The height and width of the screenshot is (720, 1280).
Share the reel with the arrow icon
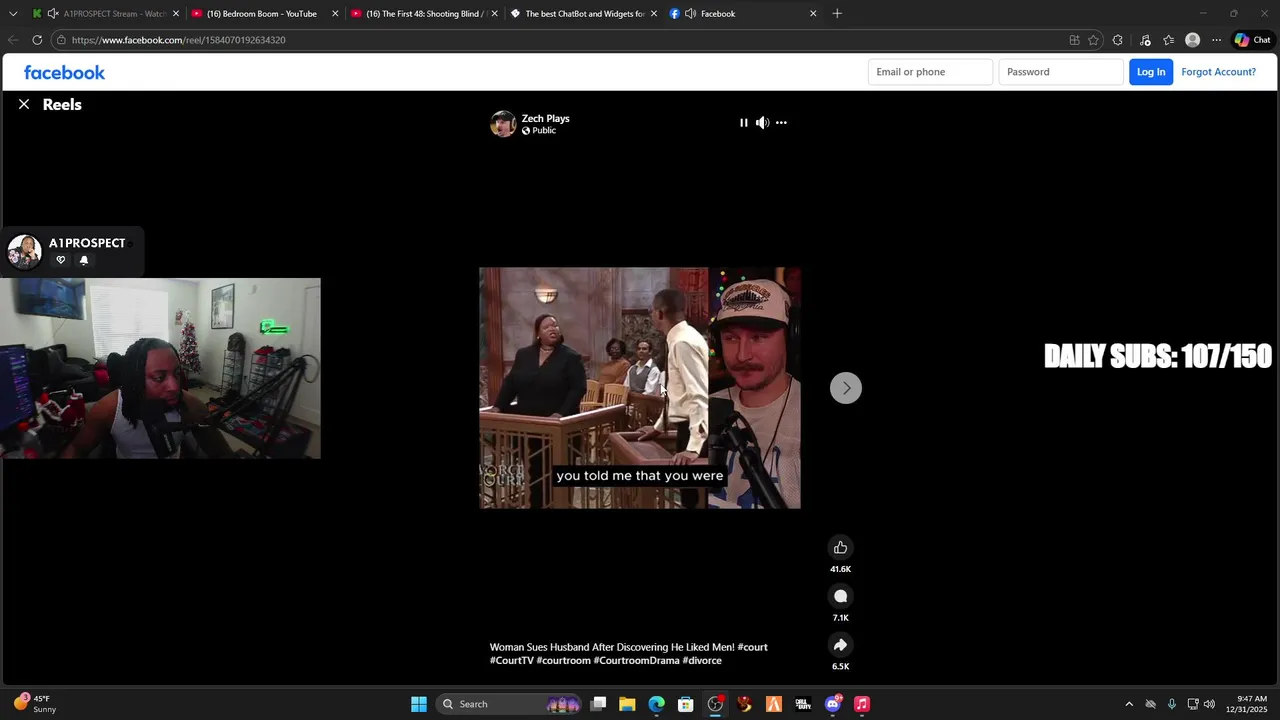840,645
